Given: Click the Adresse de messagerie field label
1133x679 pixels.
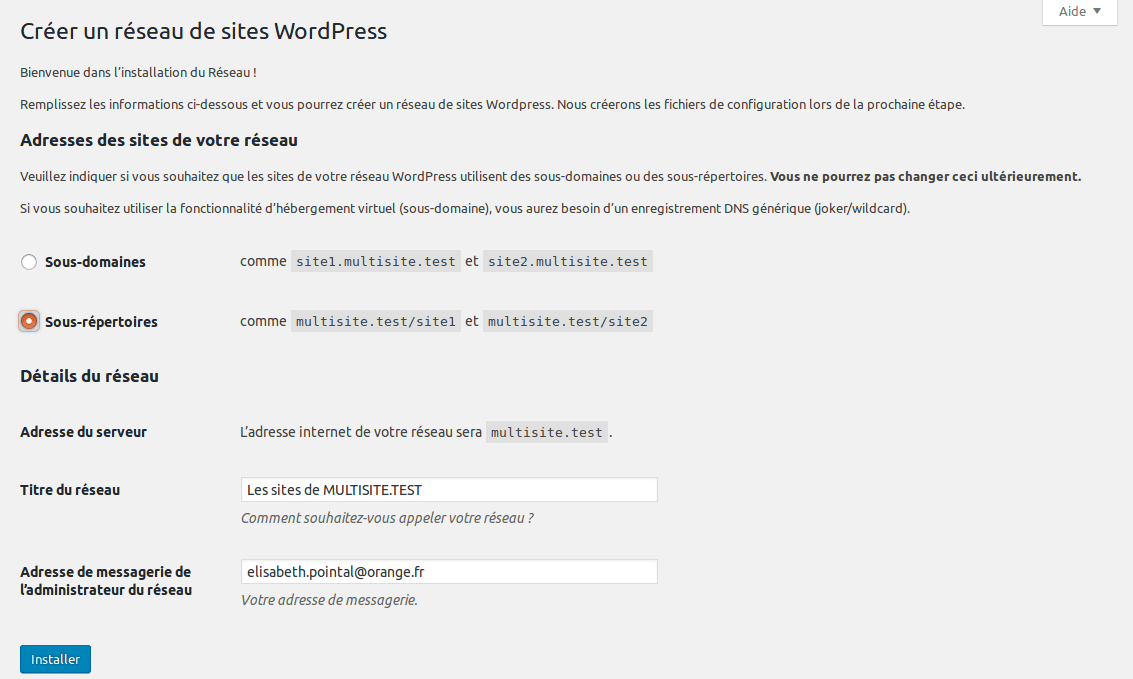Looking at the screenshot, I should (x=105, y=581).
